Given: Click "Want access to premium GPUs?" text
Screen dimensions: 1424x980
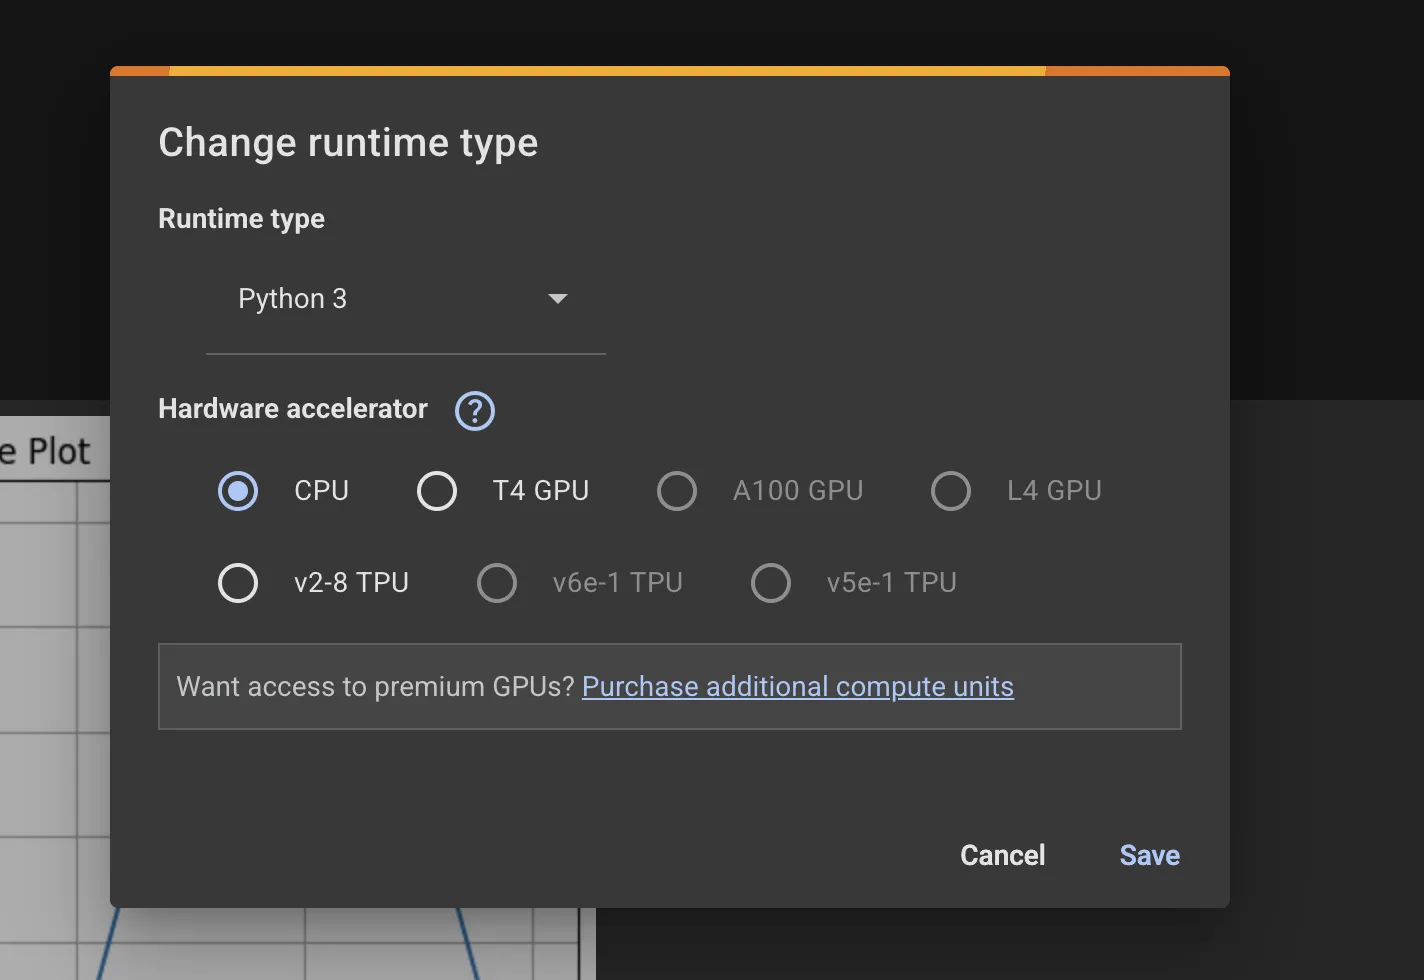Looking at the screenshot, I should tap(375, 687).
